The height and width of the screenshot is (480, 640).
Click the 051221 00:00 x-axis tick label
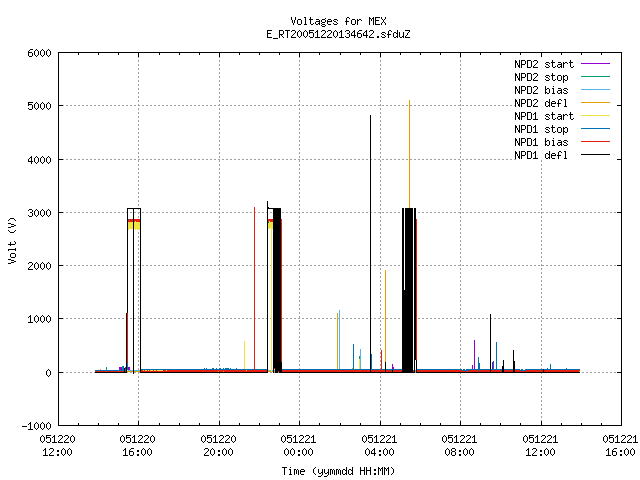(298, 446)
